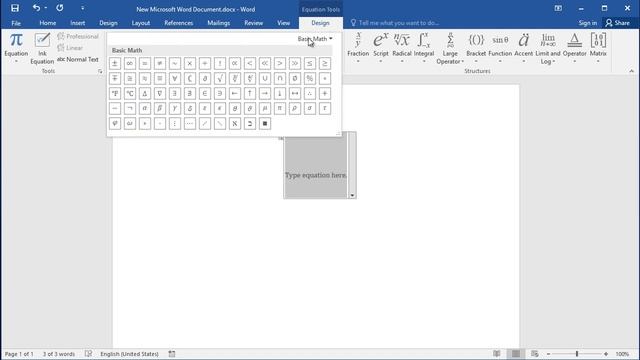Insert the up arrow symbol
This screenshot has height=360, width=640.
(x=250, y=93)
